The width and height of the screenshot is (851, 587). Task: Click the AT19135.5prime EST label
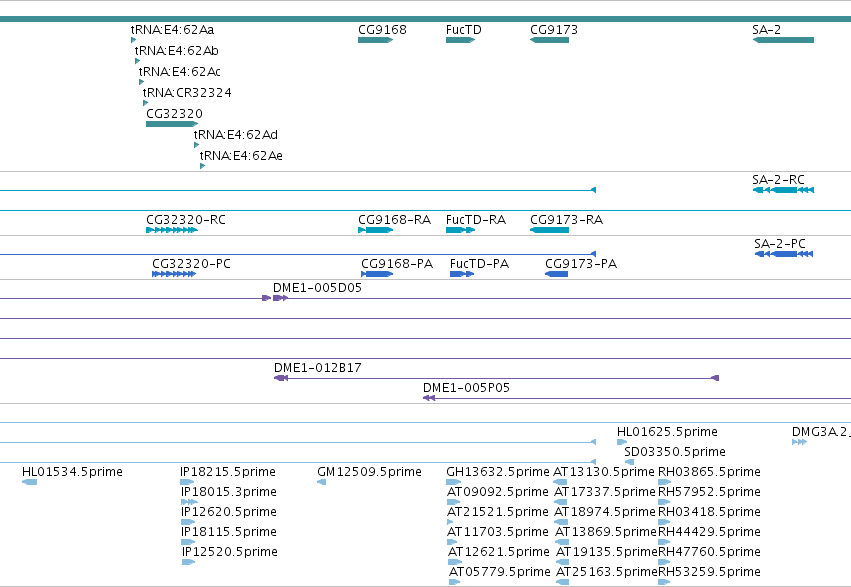pyautogui.click(x=607, y=552)
